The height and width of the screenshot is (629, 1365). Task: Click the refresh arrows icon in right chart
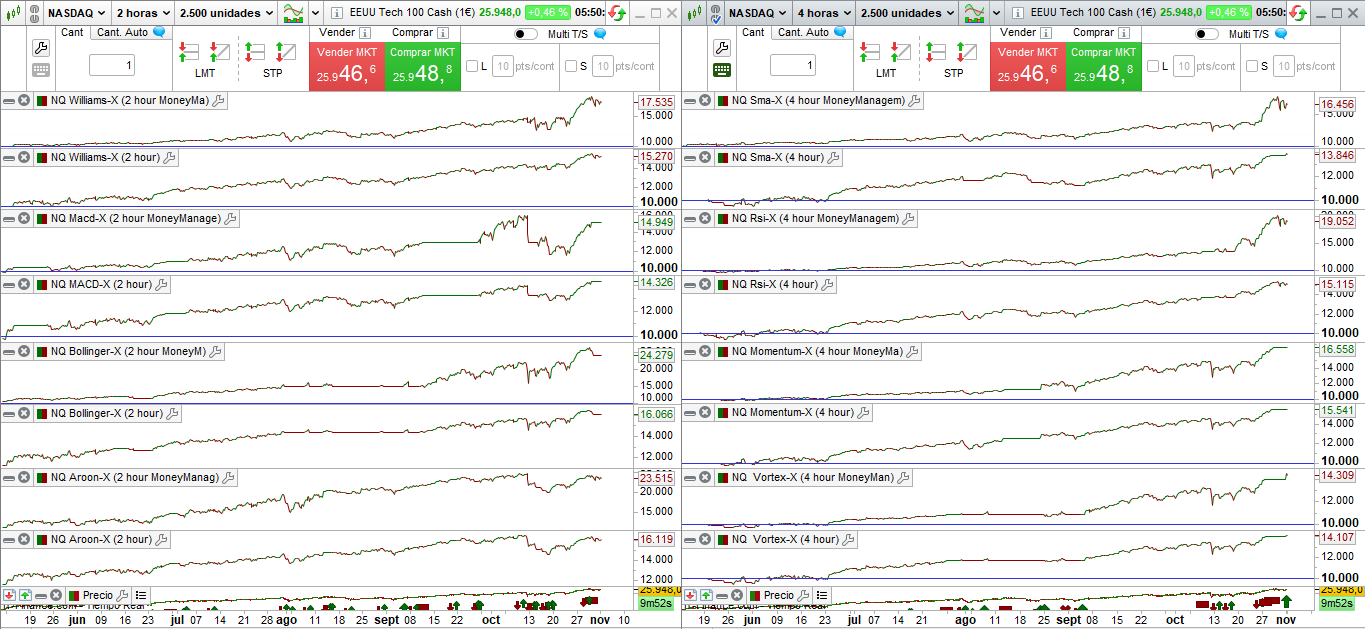pyautogui.click(x=1297, y=13)
